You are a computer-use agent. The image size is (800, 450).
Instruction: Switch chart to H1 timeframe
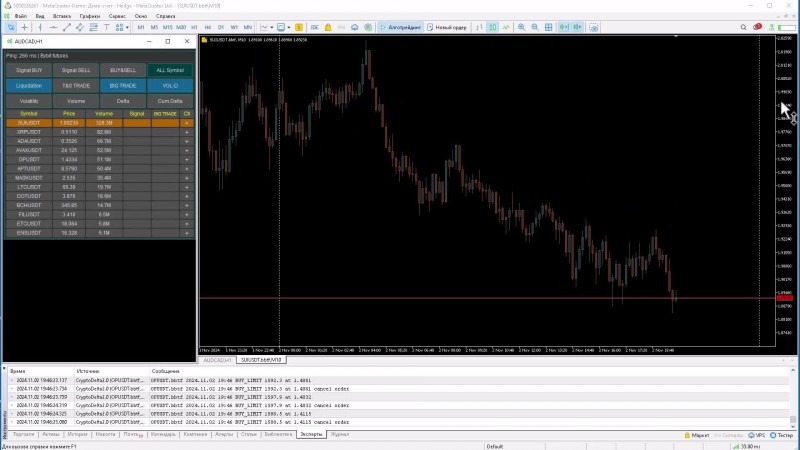click(x=194, y=28)
